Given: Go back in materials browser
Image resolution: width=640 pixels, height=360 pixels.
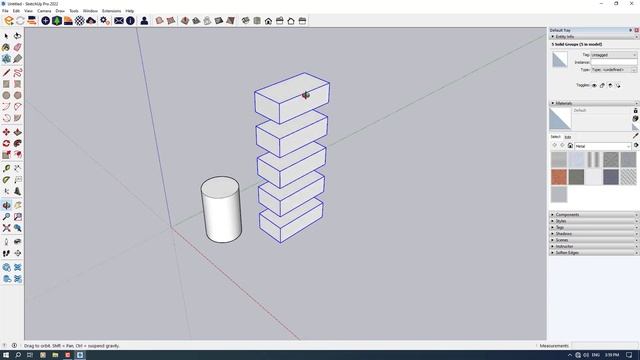Looking at the screenshot, I should [554, 146].
